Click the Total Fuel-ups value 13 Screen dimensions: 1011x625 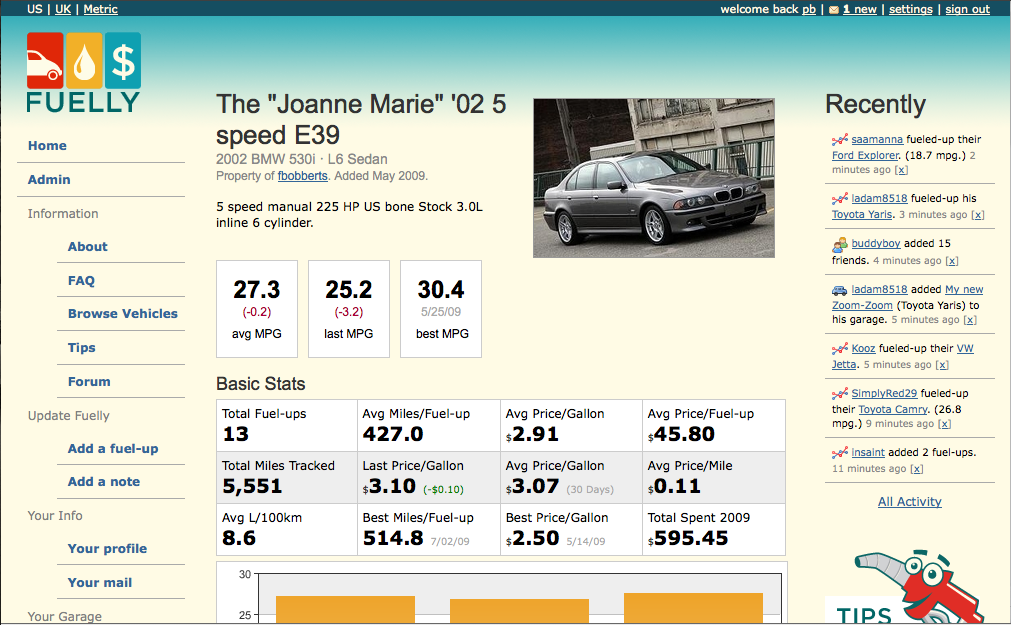236,434
